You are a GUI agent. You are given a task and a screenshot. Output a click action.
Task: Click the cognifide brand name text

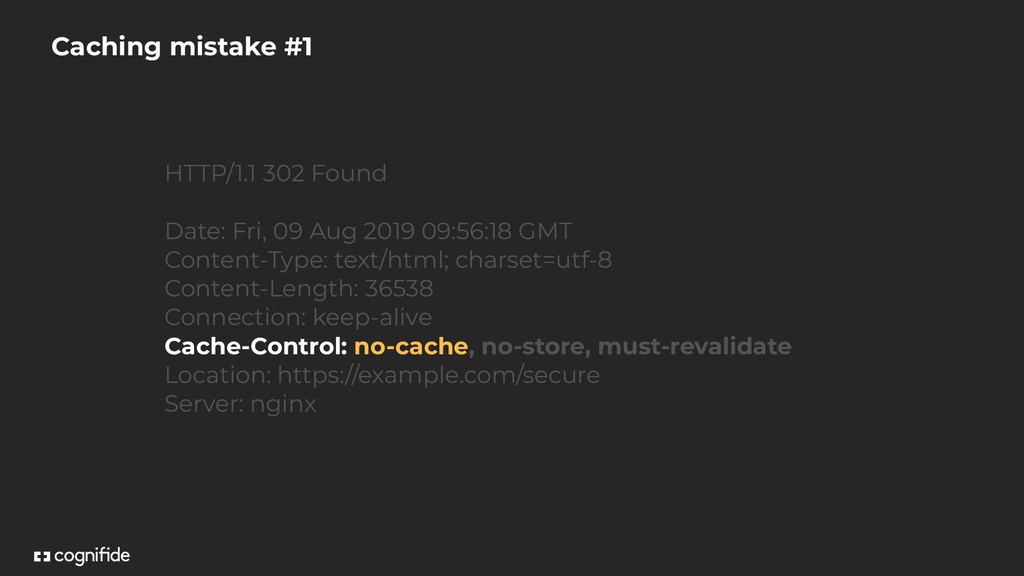click(92, 556)
